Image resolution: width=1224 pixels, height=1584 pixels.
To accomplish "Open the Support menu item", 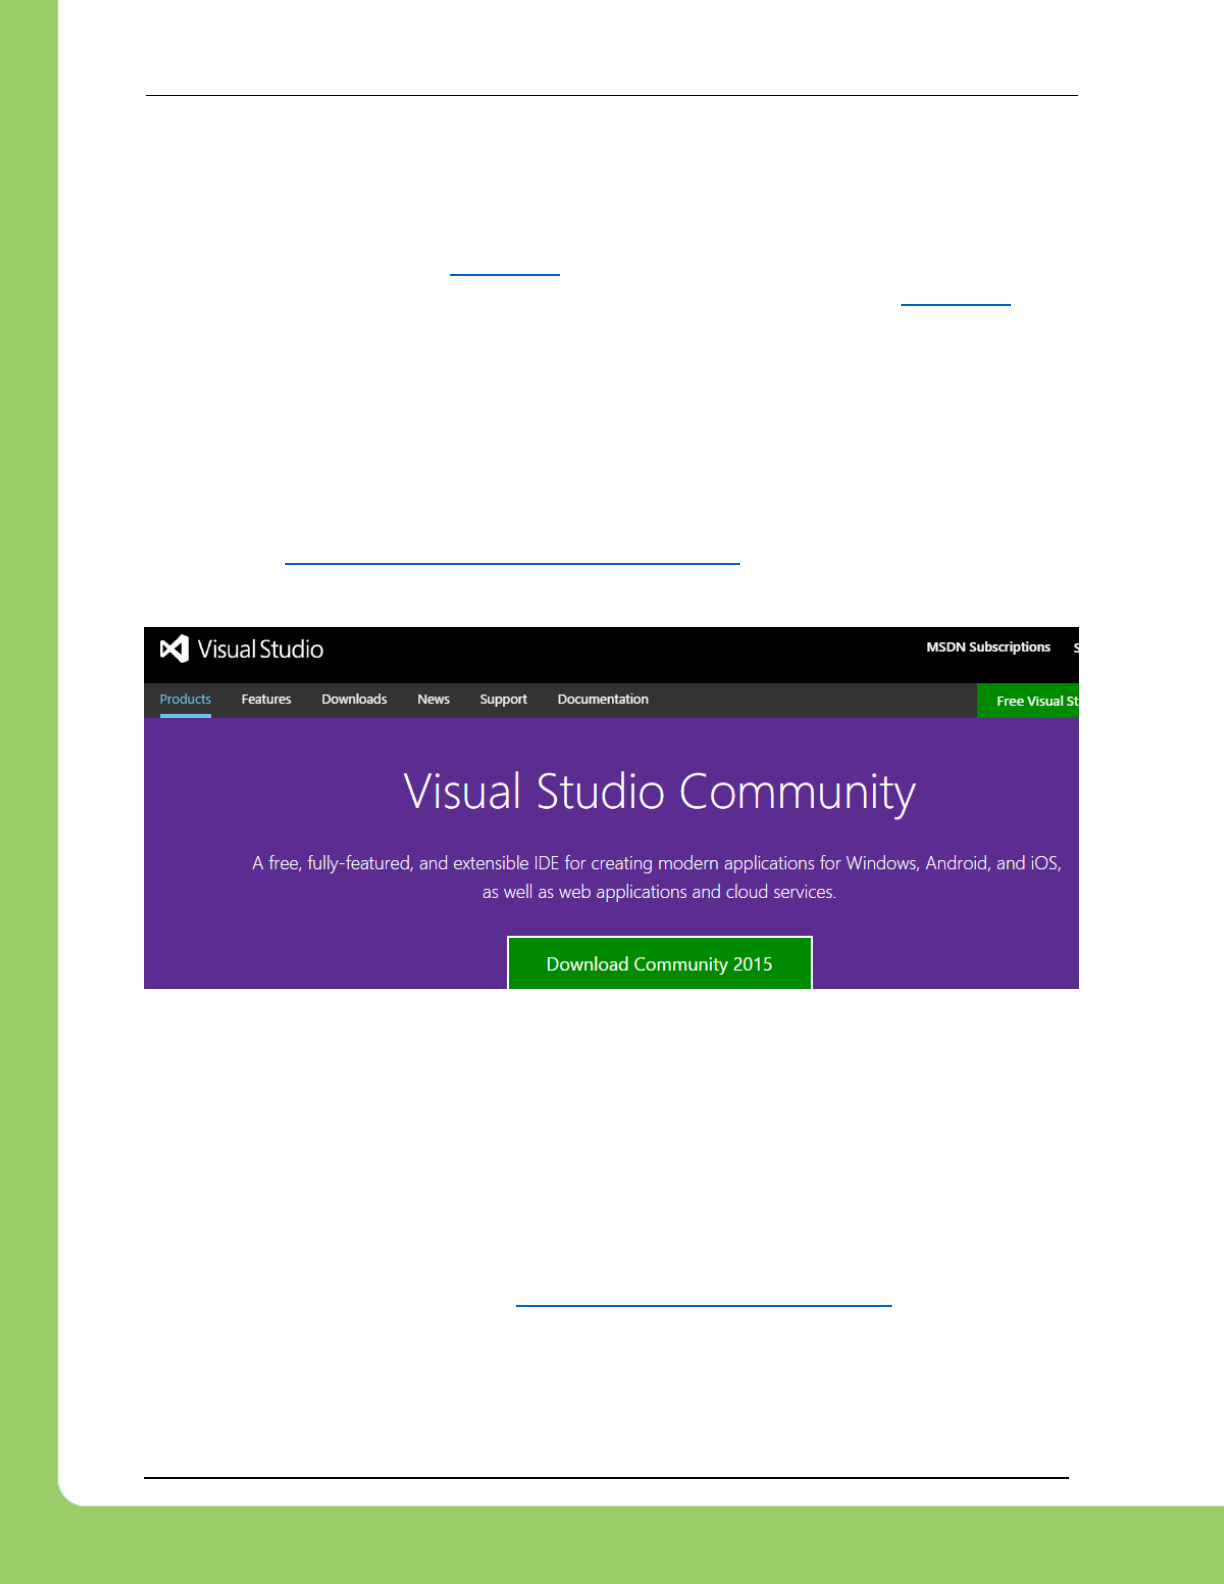I will 503,699.
